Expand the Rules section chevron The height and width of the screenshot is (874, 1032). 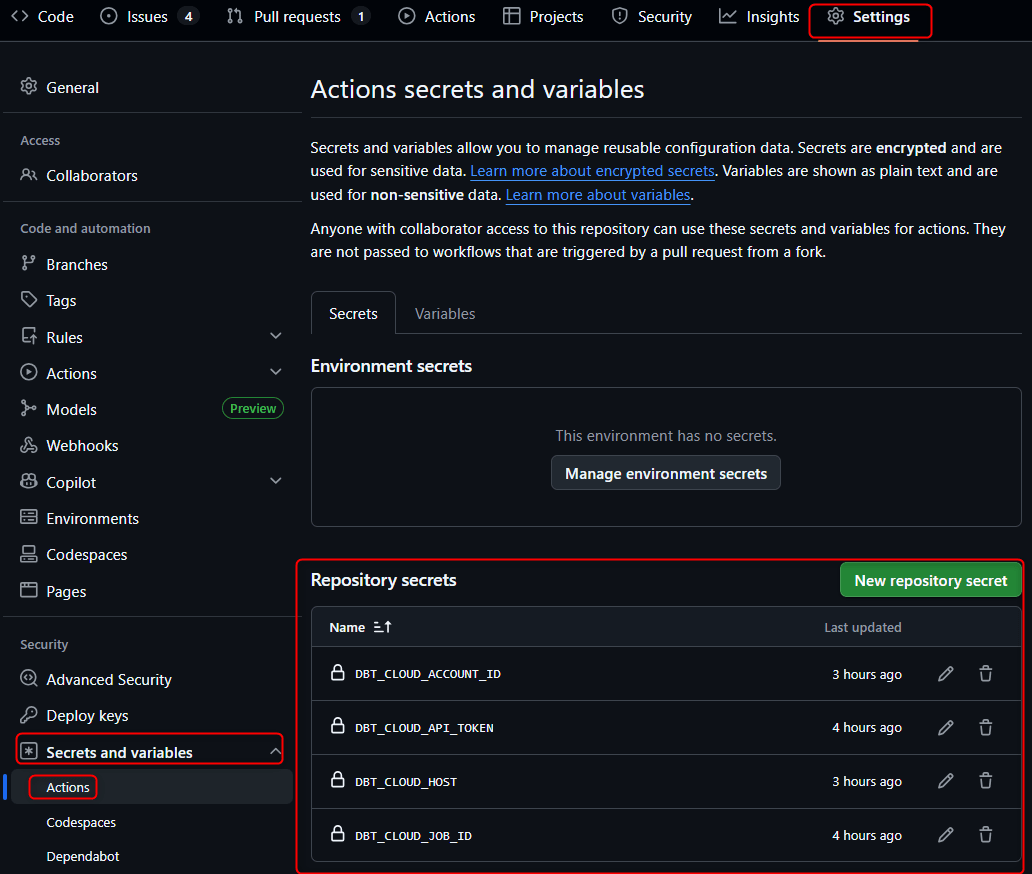pyautogui.click(x=276, y=337)
